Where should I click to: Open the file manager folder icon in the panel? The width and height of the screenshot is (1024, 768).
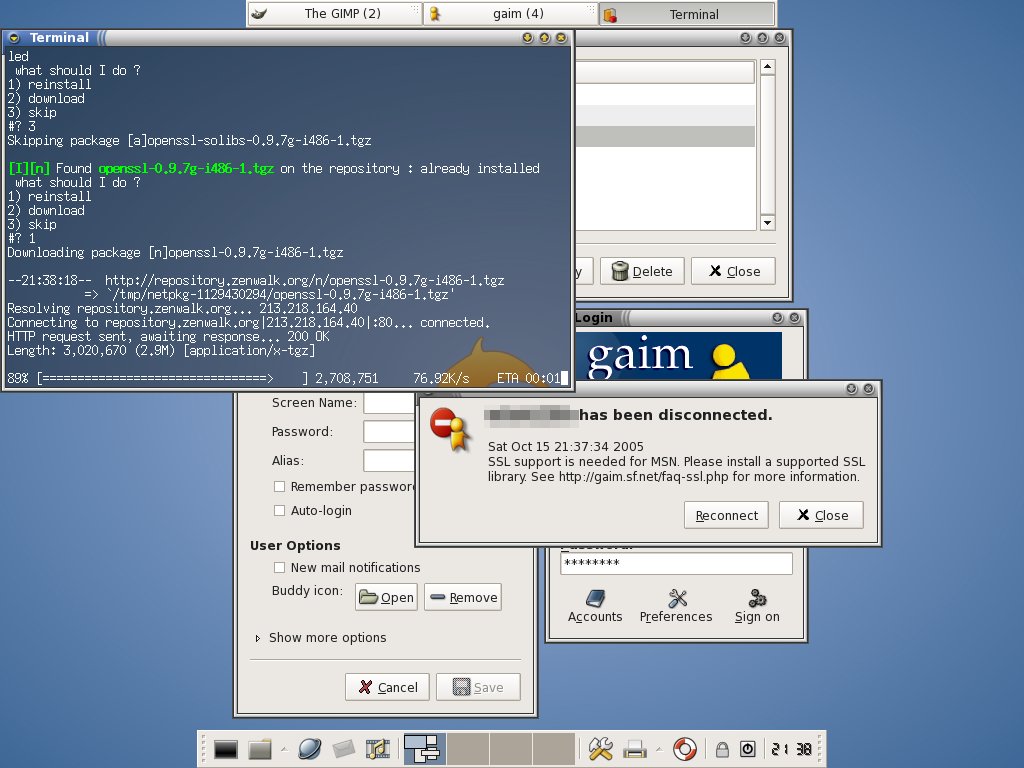coord(259,749)
